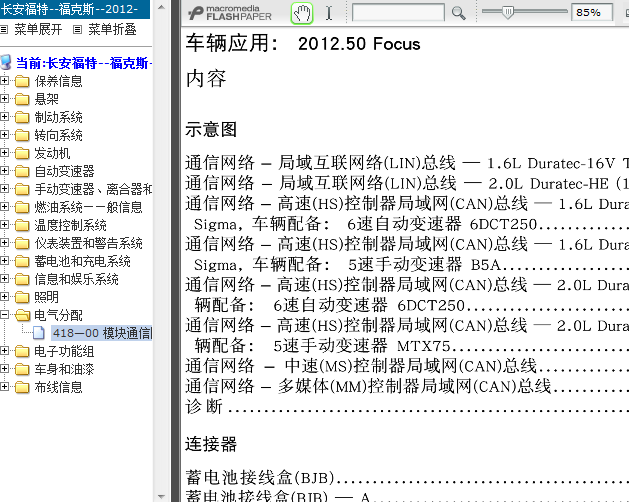This screenshot has height=502, width=629.
Task: Open 局域互联网络(LIN)总线 2.0L Duratec-HE entry
Action: click(407, 183)
